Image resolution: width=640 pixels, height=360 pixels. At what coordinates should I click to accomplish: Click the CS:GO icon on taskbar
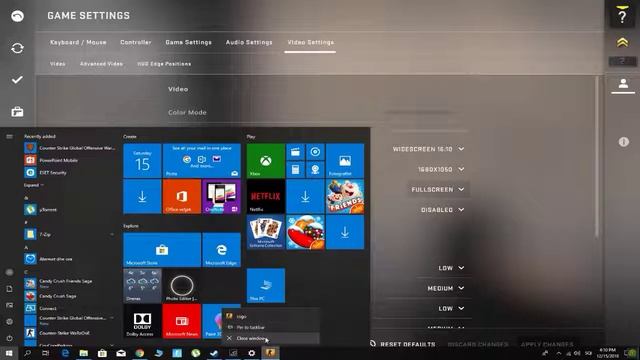point(270,353)
